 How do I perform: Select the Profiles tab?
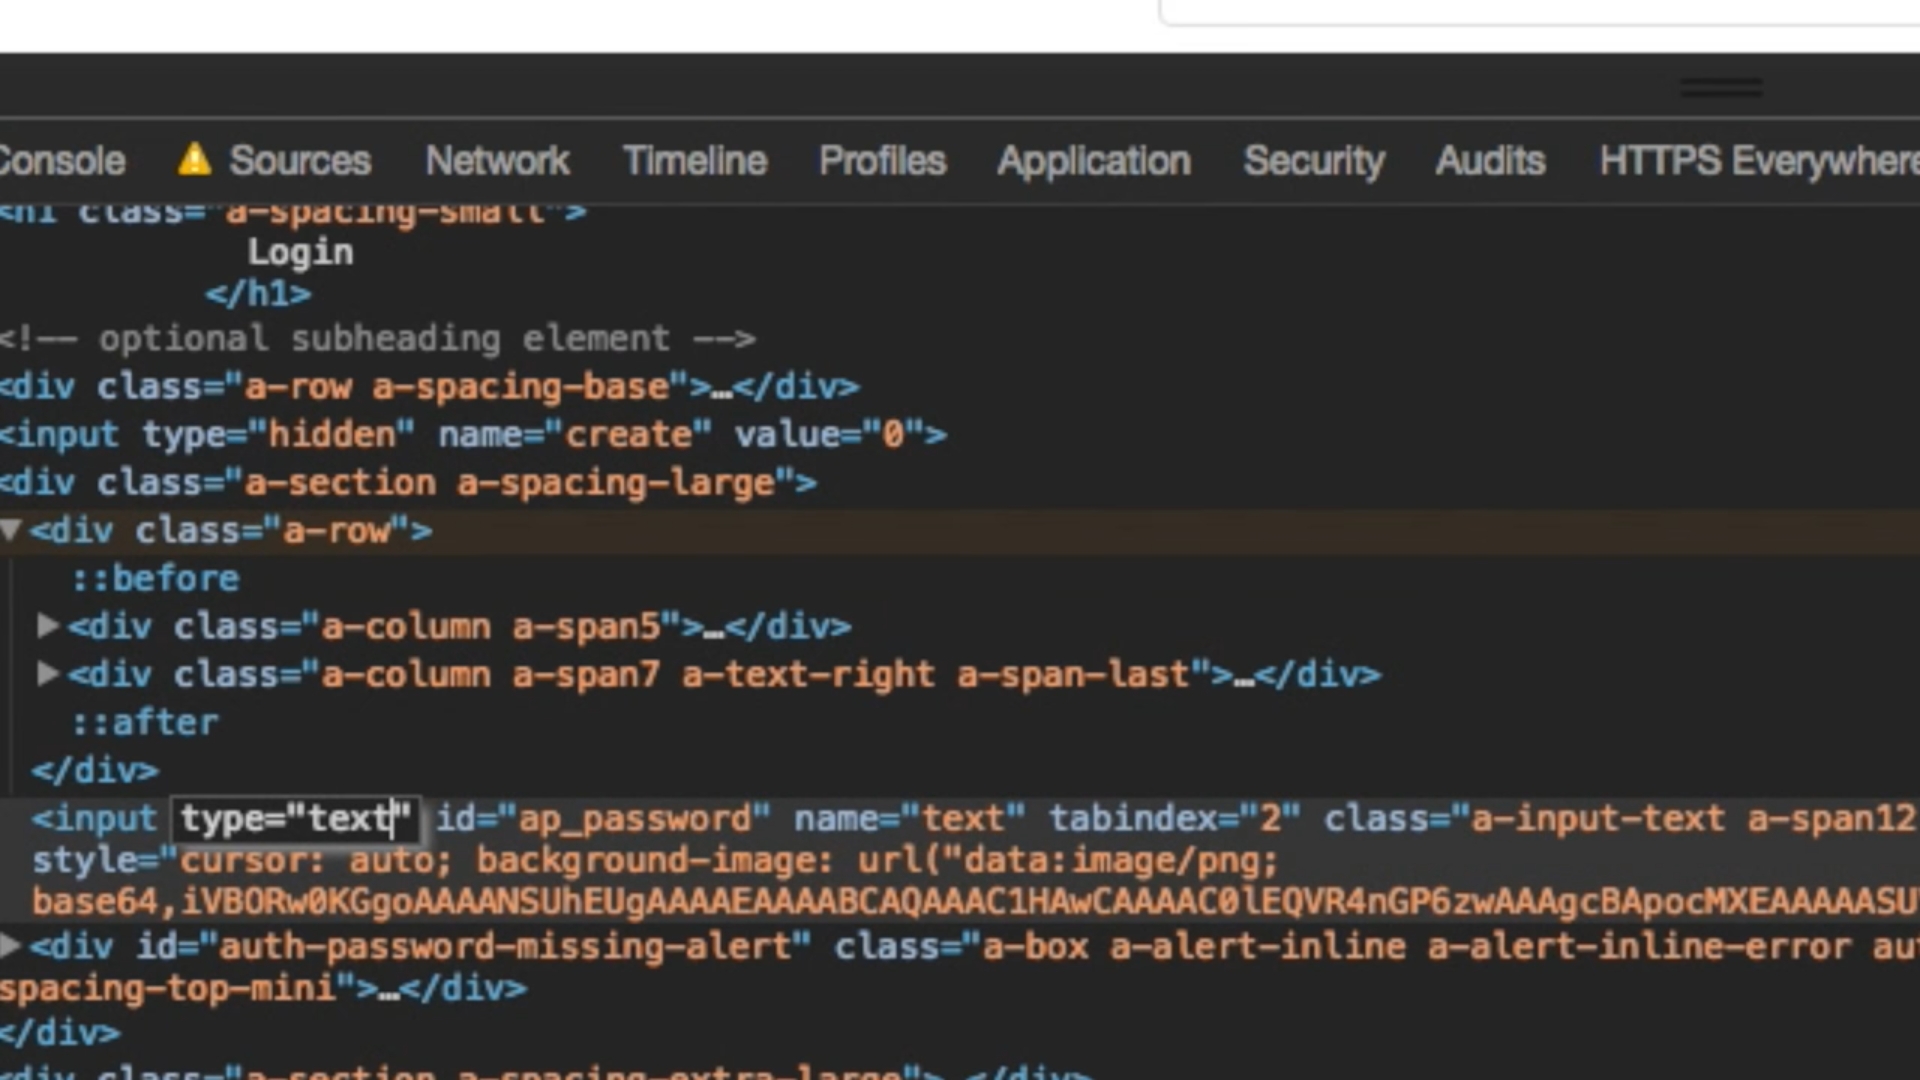[x=882, y=161]
